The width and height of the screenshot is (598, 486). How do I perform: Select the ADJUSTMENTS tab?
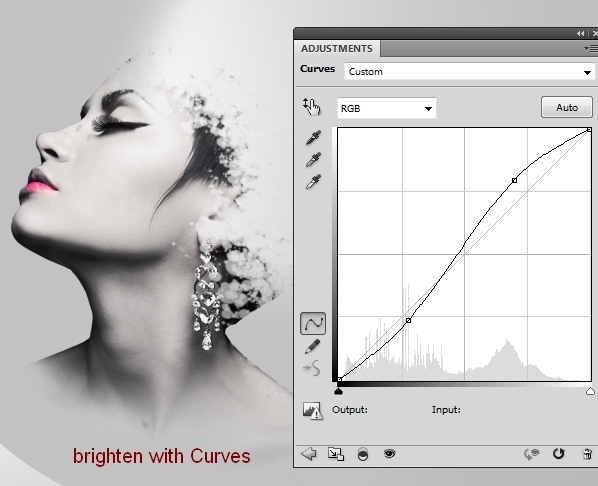[x=337, y=48]
